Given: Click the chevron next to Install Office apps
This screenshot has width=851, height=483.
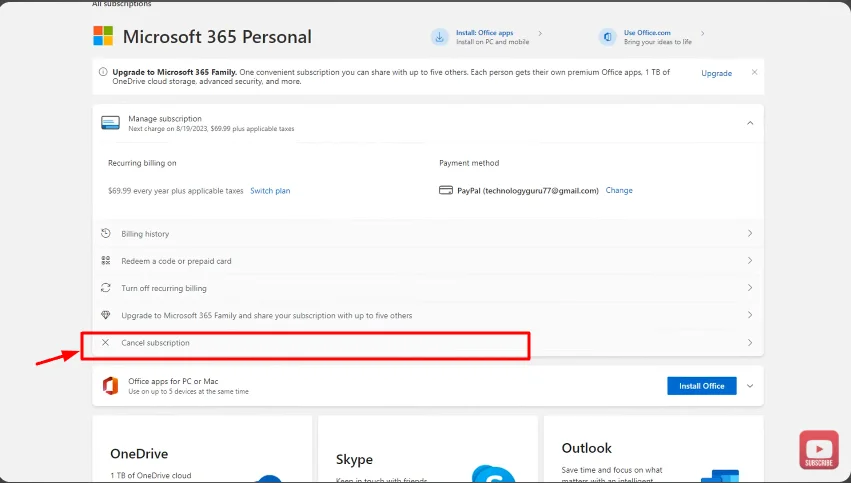Looking at the screenshot, I should [540, 33].
